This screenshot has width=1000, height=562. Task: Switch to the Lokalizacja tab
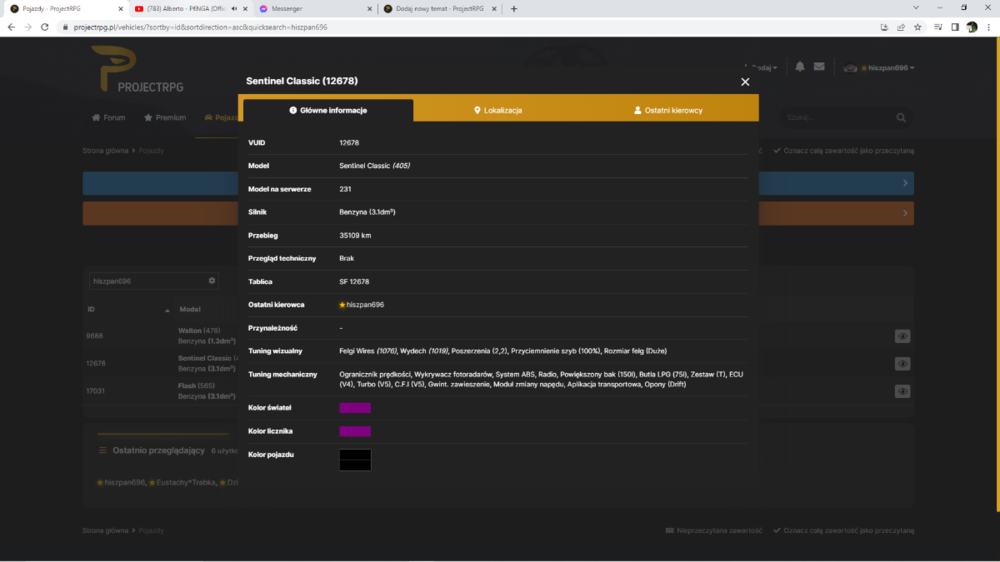(x=498, y=110)
